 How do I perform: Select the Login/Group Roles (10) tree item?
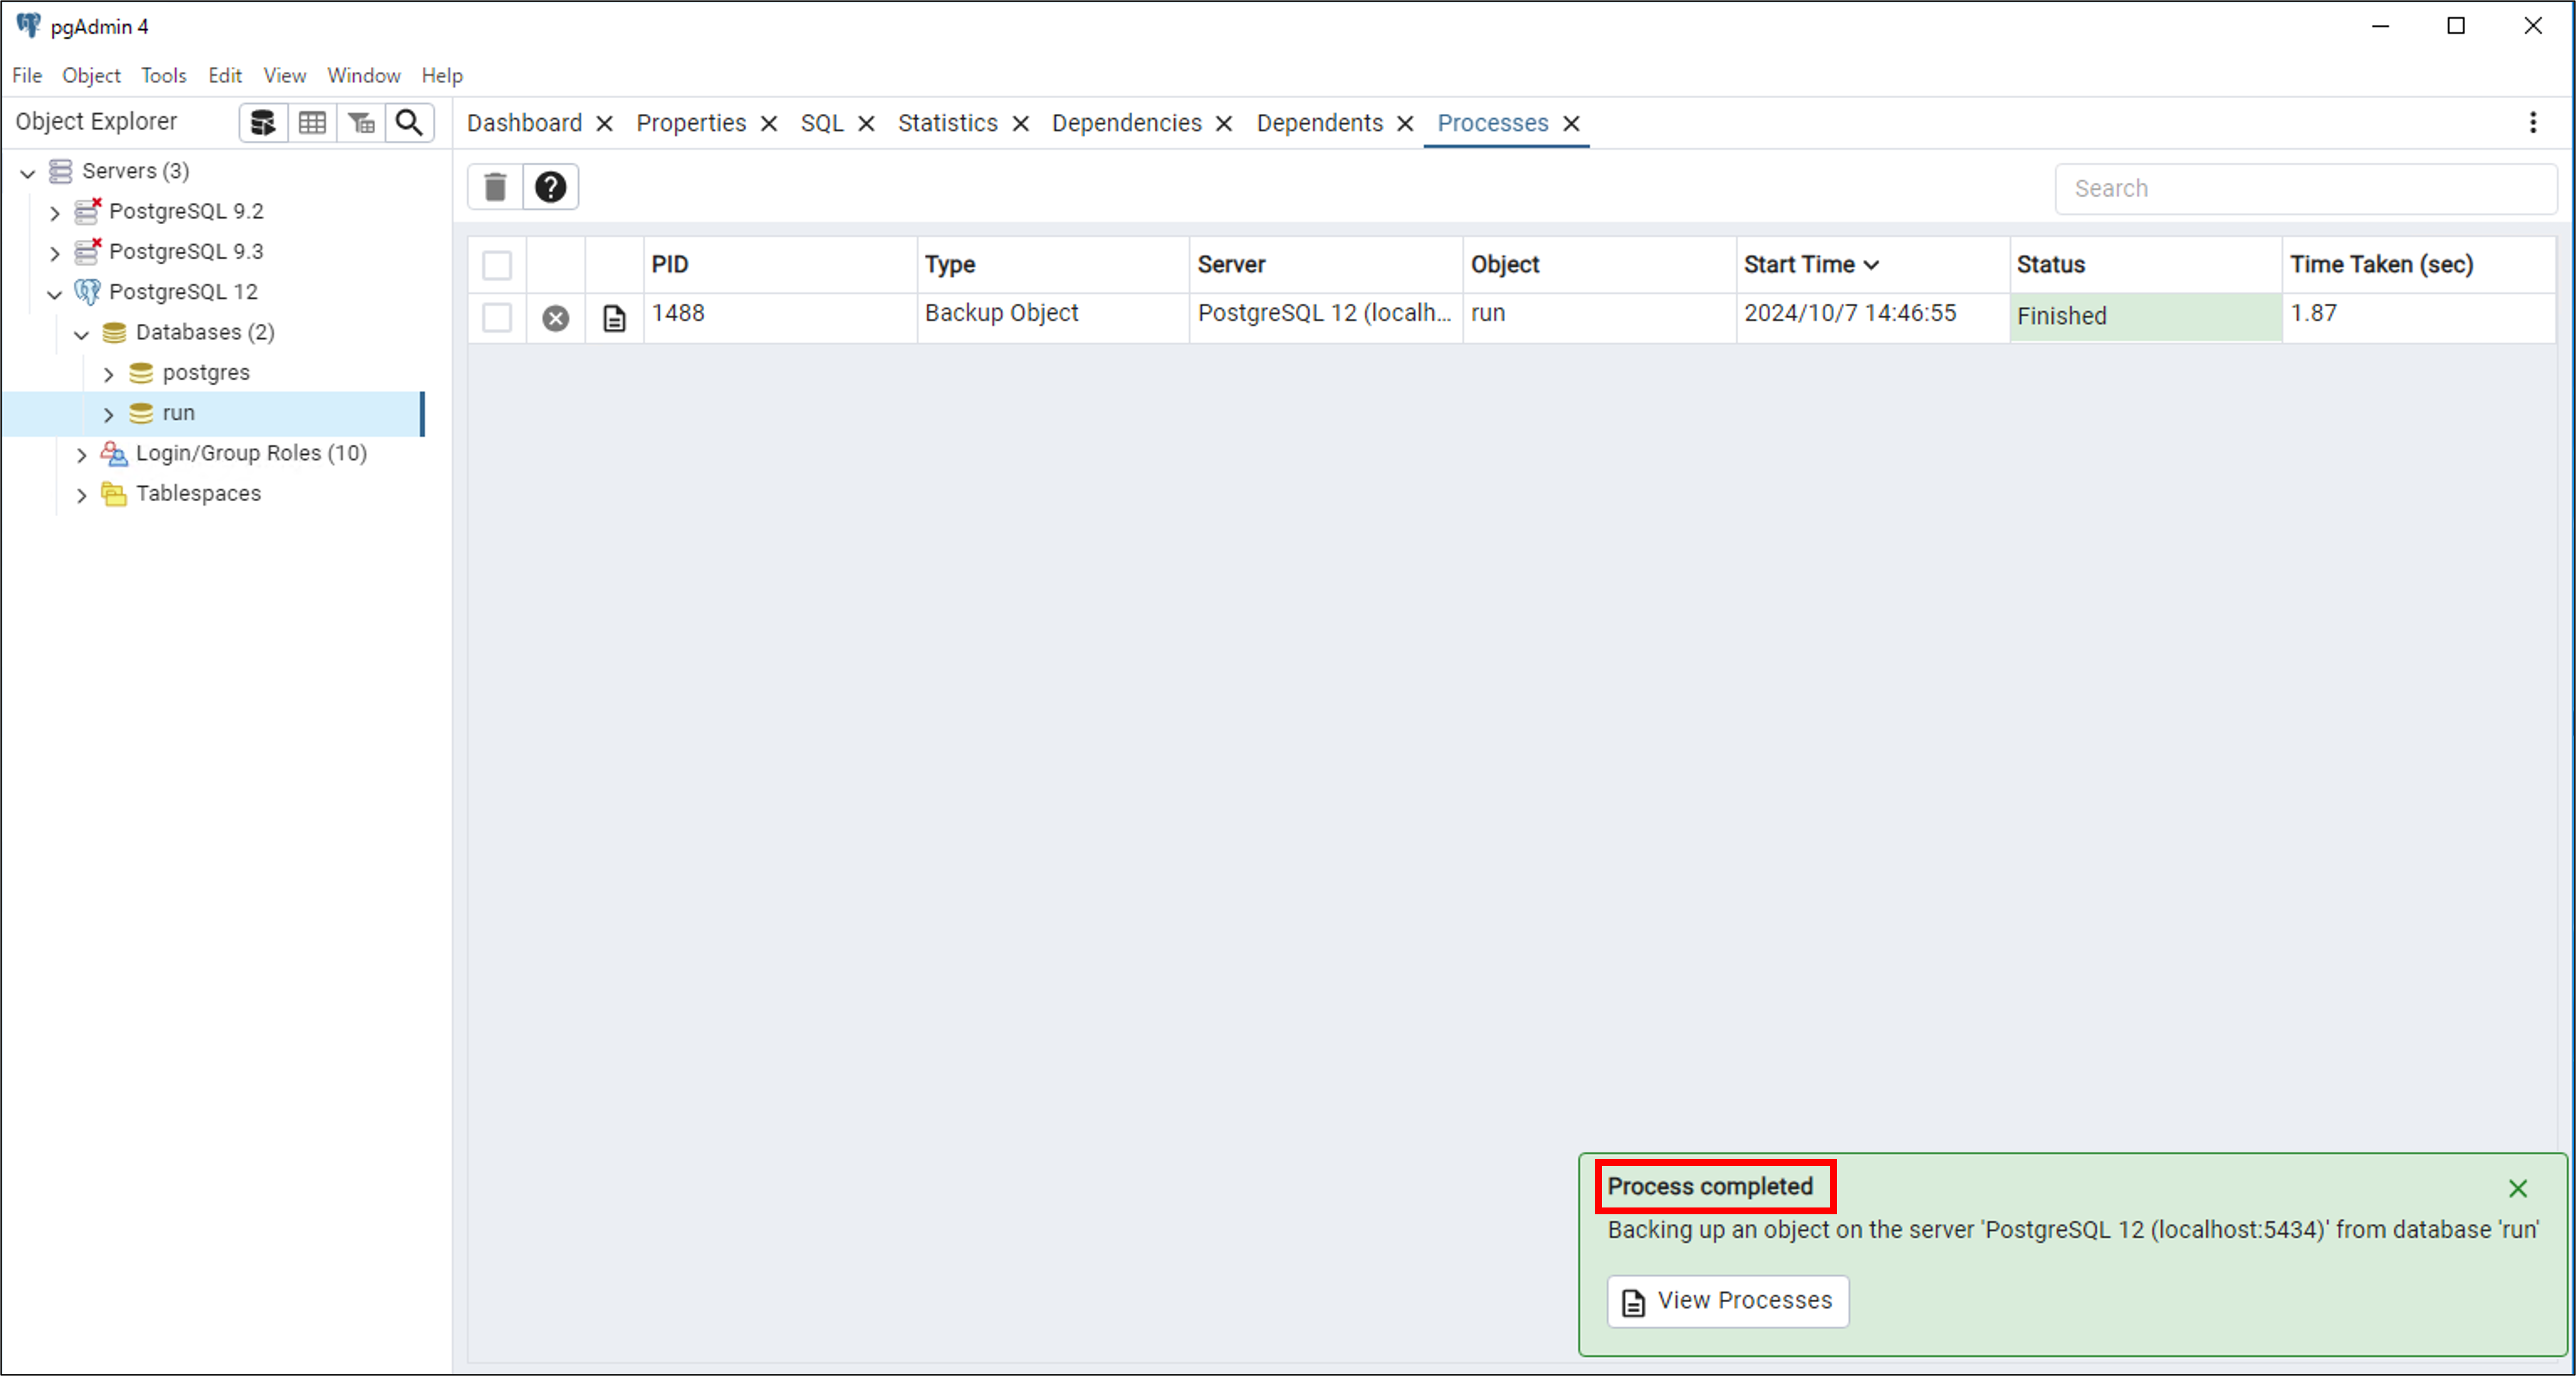tap(251, 454)
